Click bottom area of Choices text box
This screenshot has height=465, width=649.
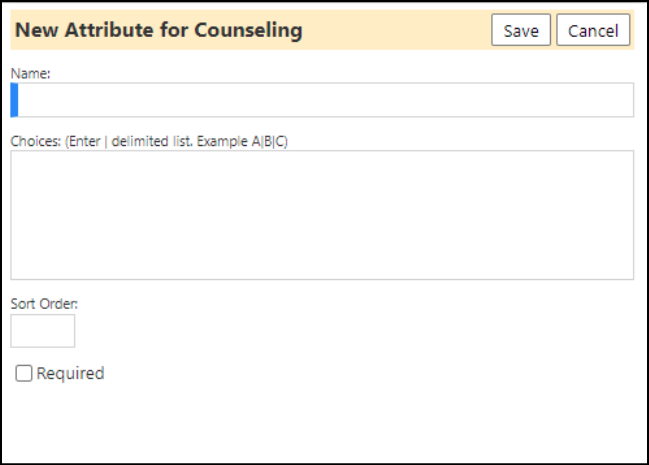pyautogui.click(x=322, y=265)
